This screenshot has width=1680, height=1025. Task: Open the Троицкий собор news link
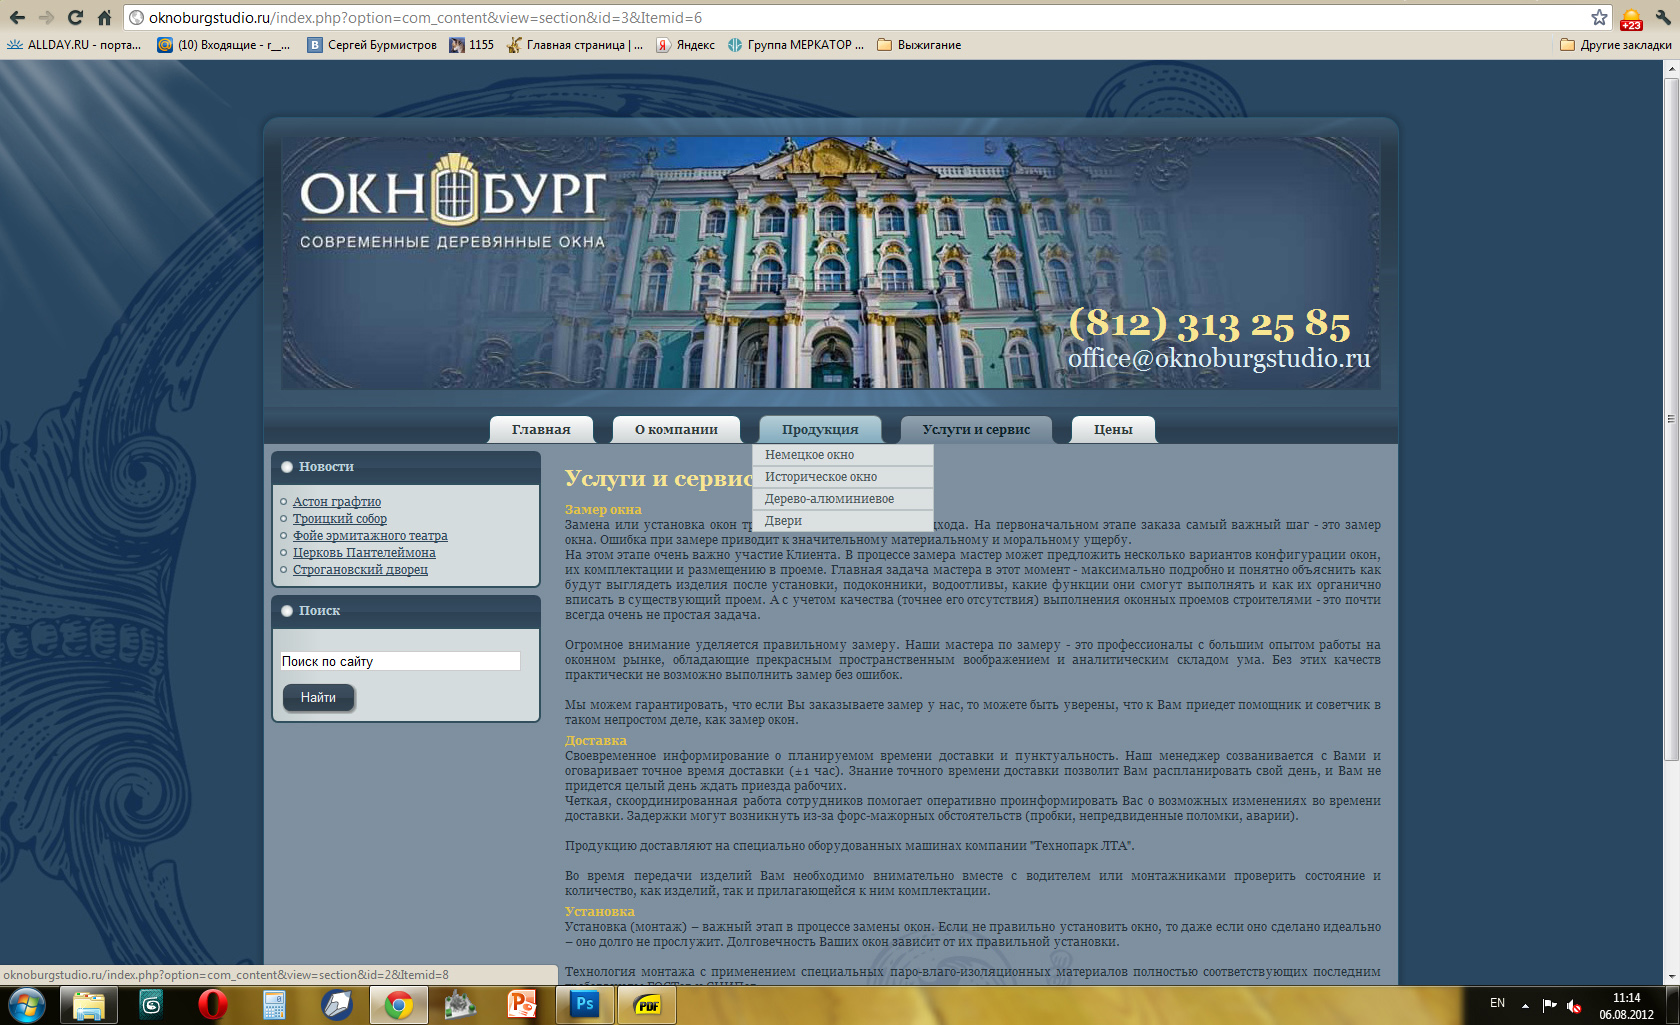point(340,519)
